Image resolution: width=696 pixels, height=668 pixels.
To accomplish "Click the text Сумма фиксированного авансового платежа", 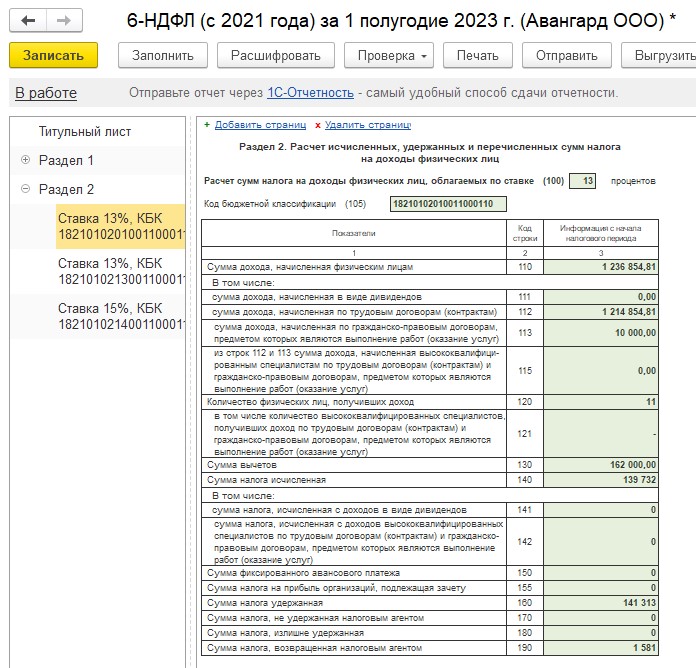I will pyautogui.click(x=303, y=573).
